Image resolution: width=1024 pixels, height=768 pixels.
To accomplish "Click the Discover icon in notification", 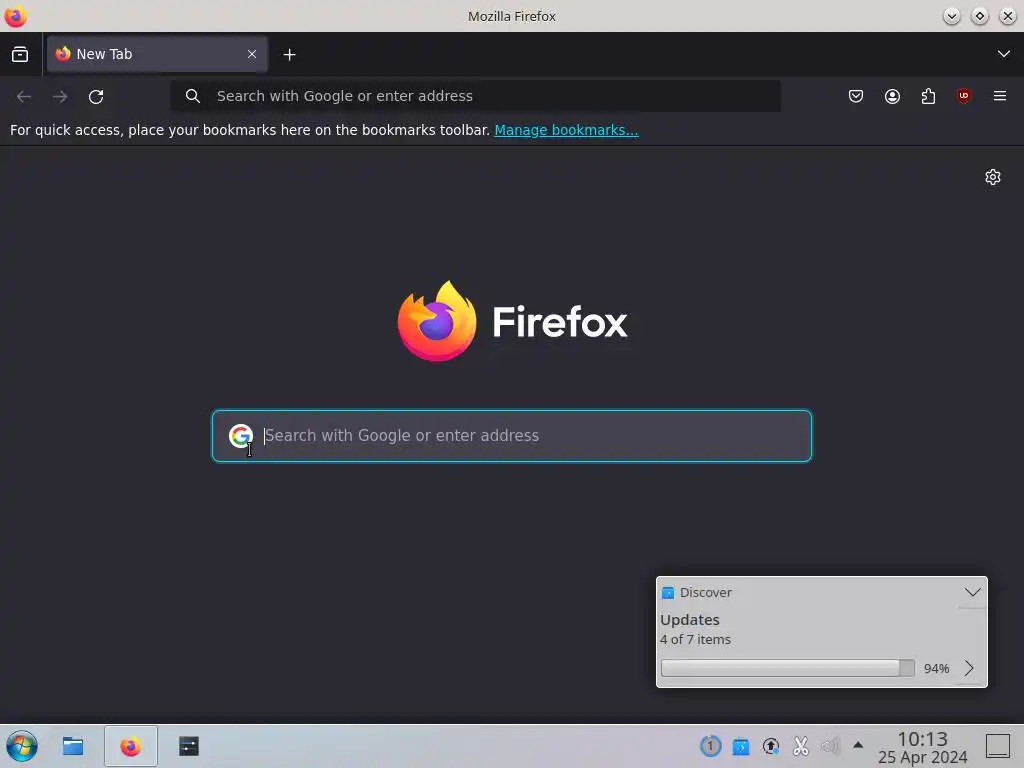I will pyautogui.click(x=667, y=592).
